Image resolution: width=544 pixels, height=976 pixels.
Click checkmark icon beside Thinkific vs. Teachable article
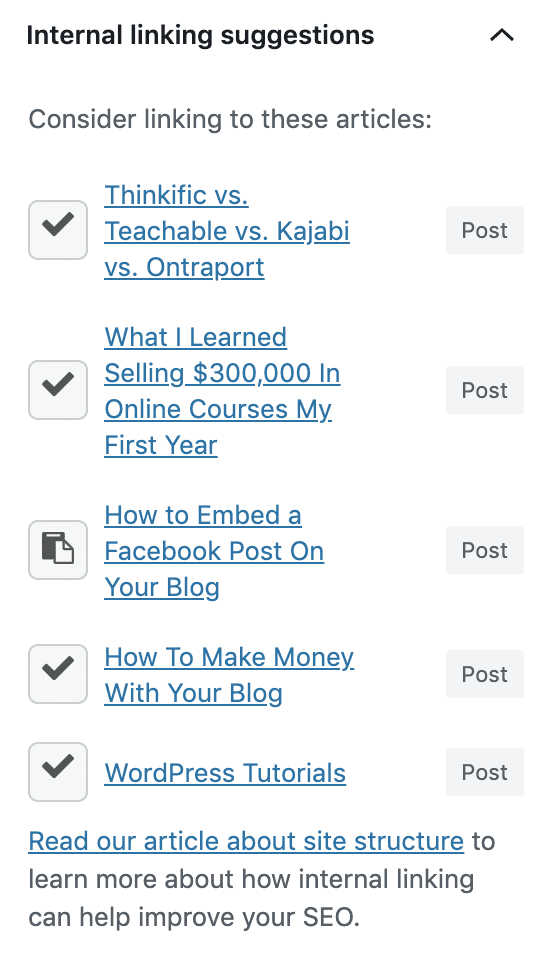[58, 230]
